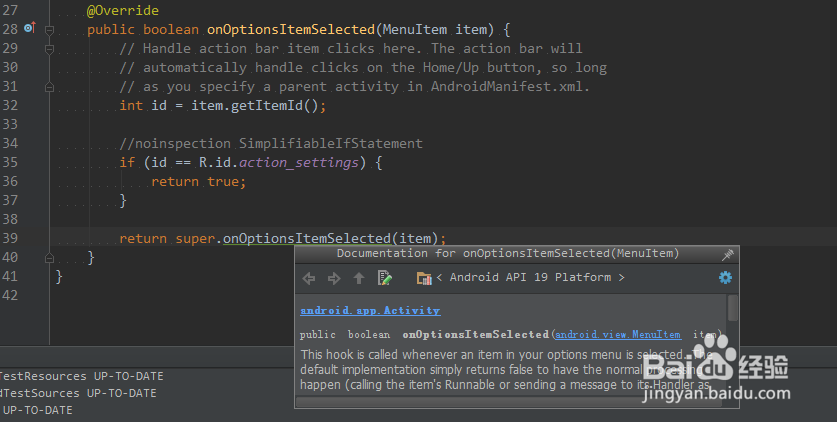Click getItemId() on line 32

pos(275,106)
